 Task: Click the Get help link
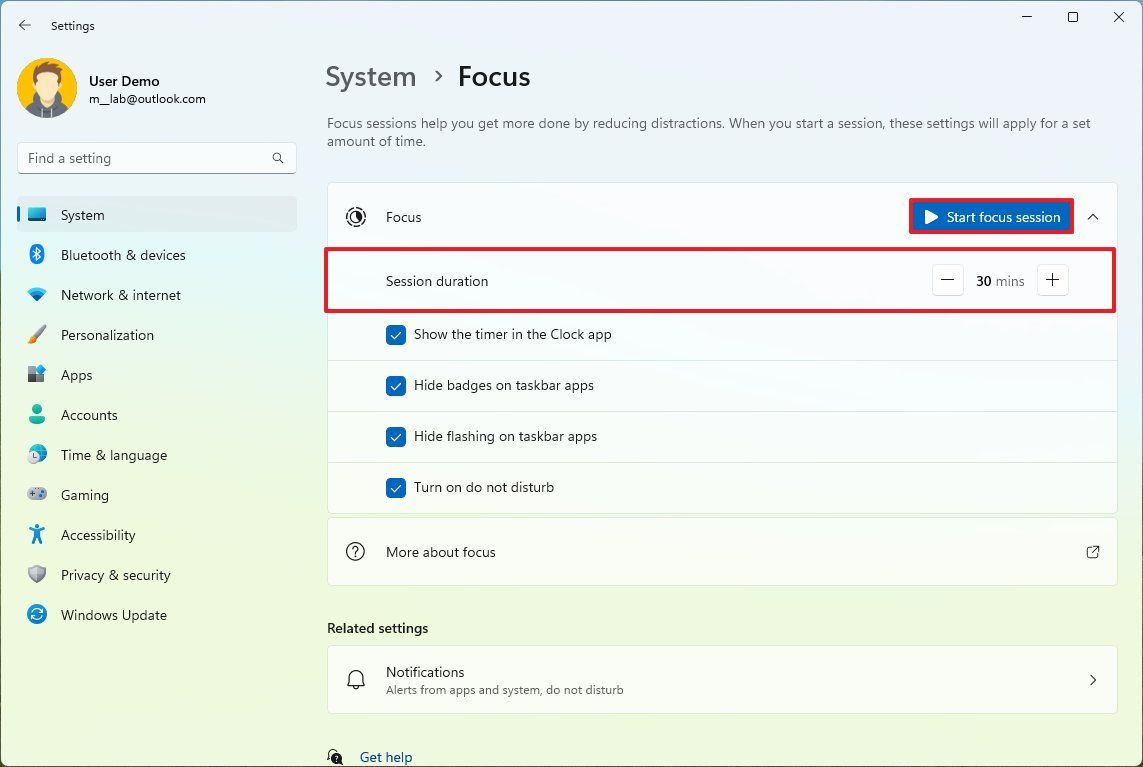[x=386, y=757]
